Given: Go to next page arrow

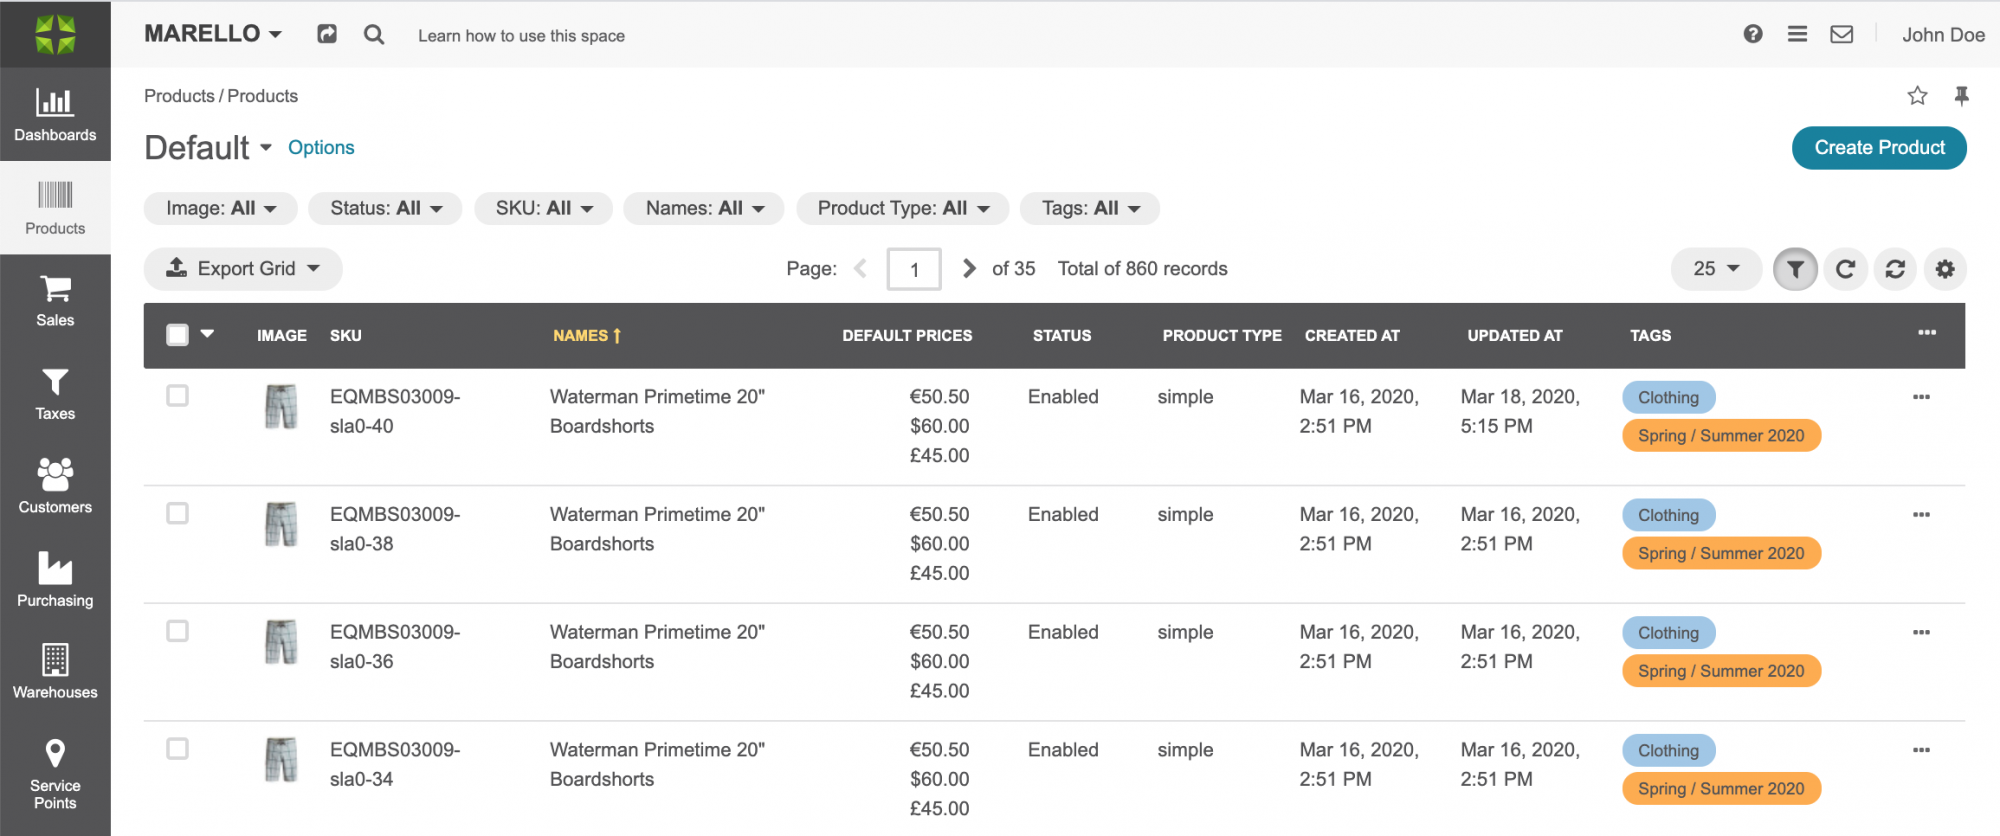Looking at the screenshot, I should (969, 268).
